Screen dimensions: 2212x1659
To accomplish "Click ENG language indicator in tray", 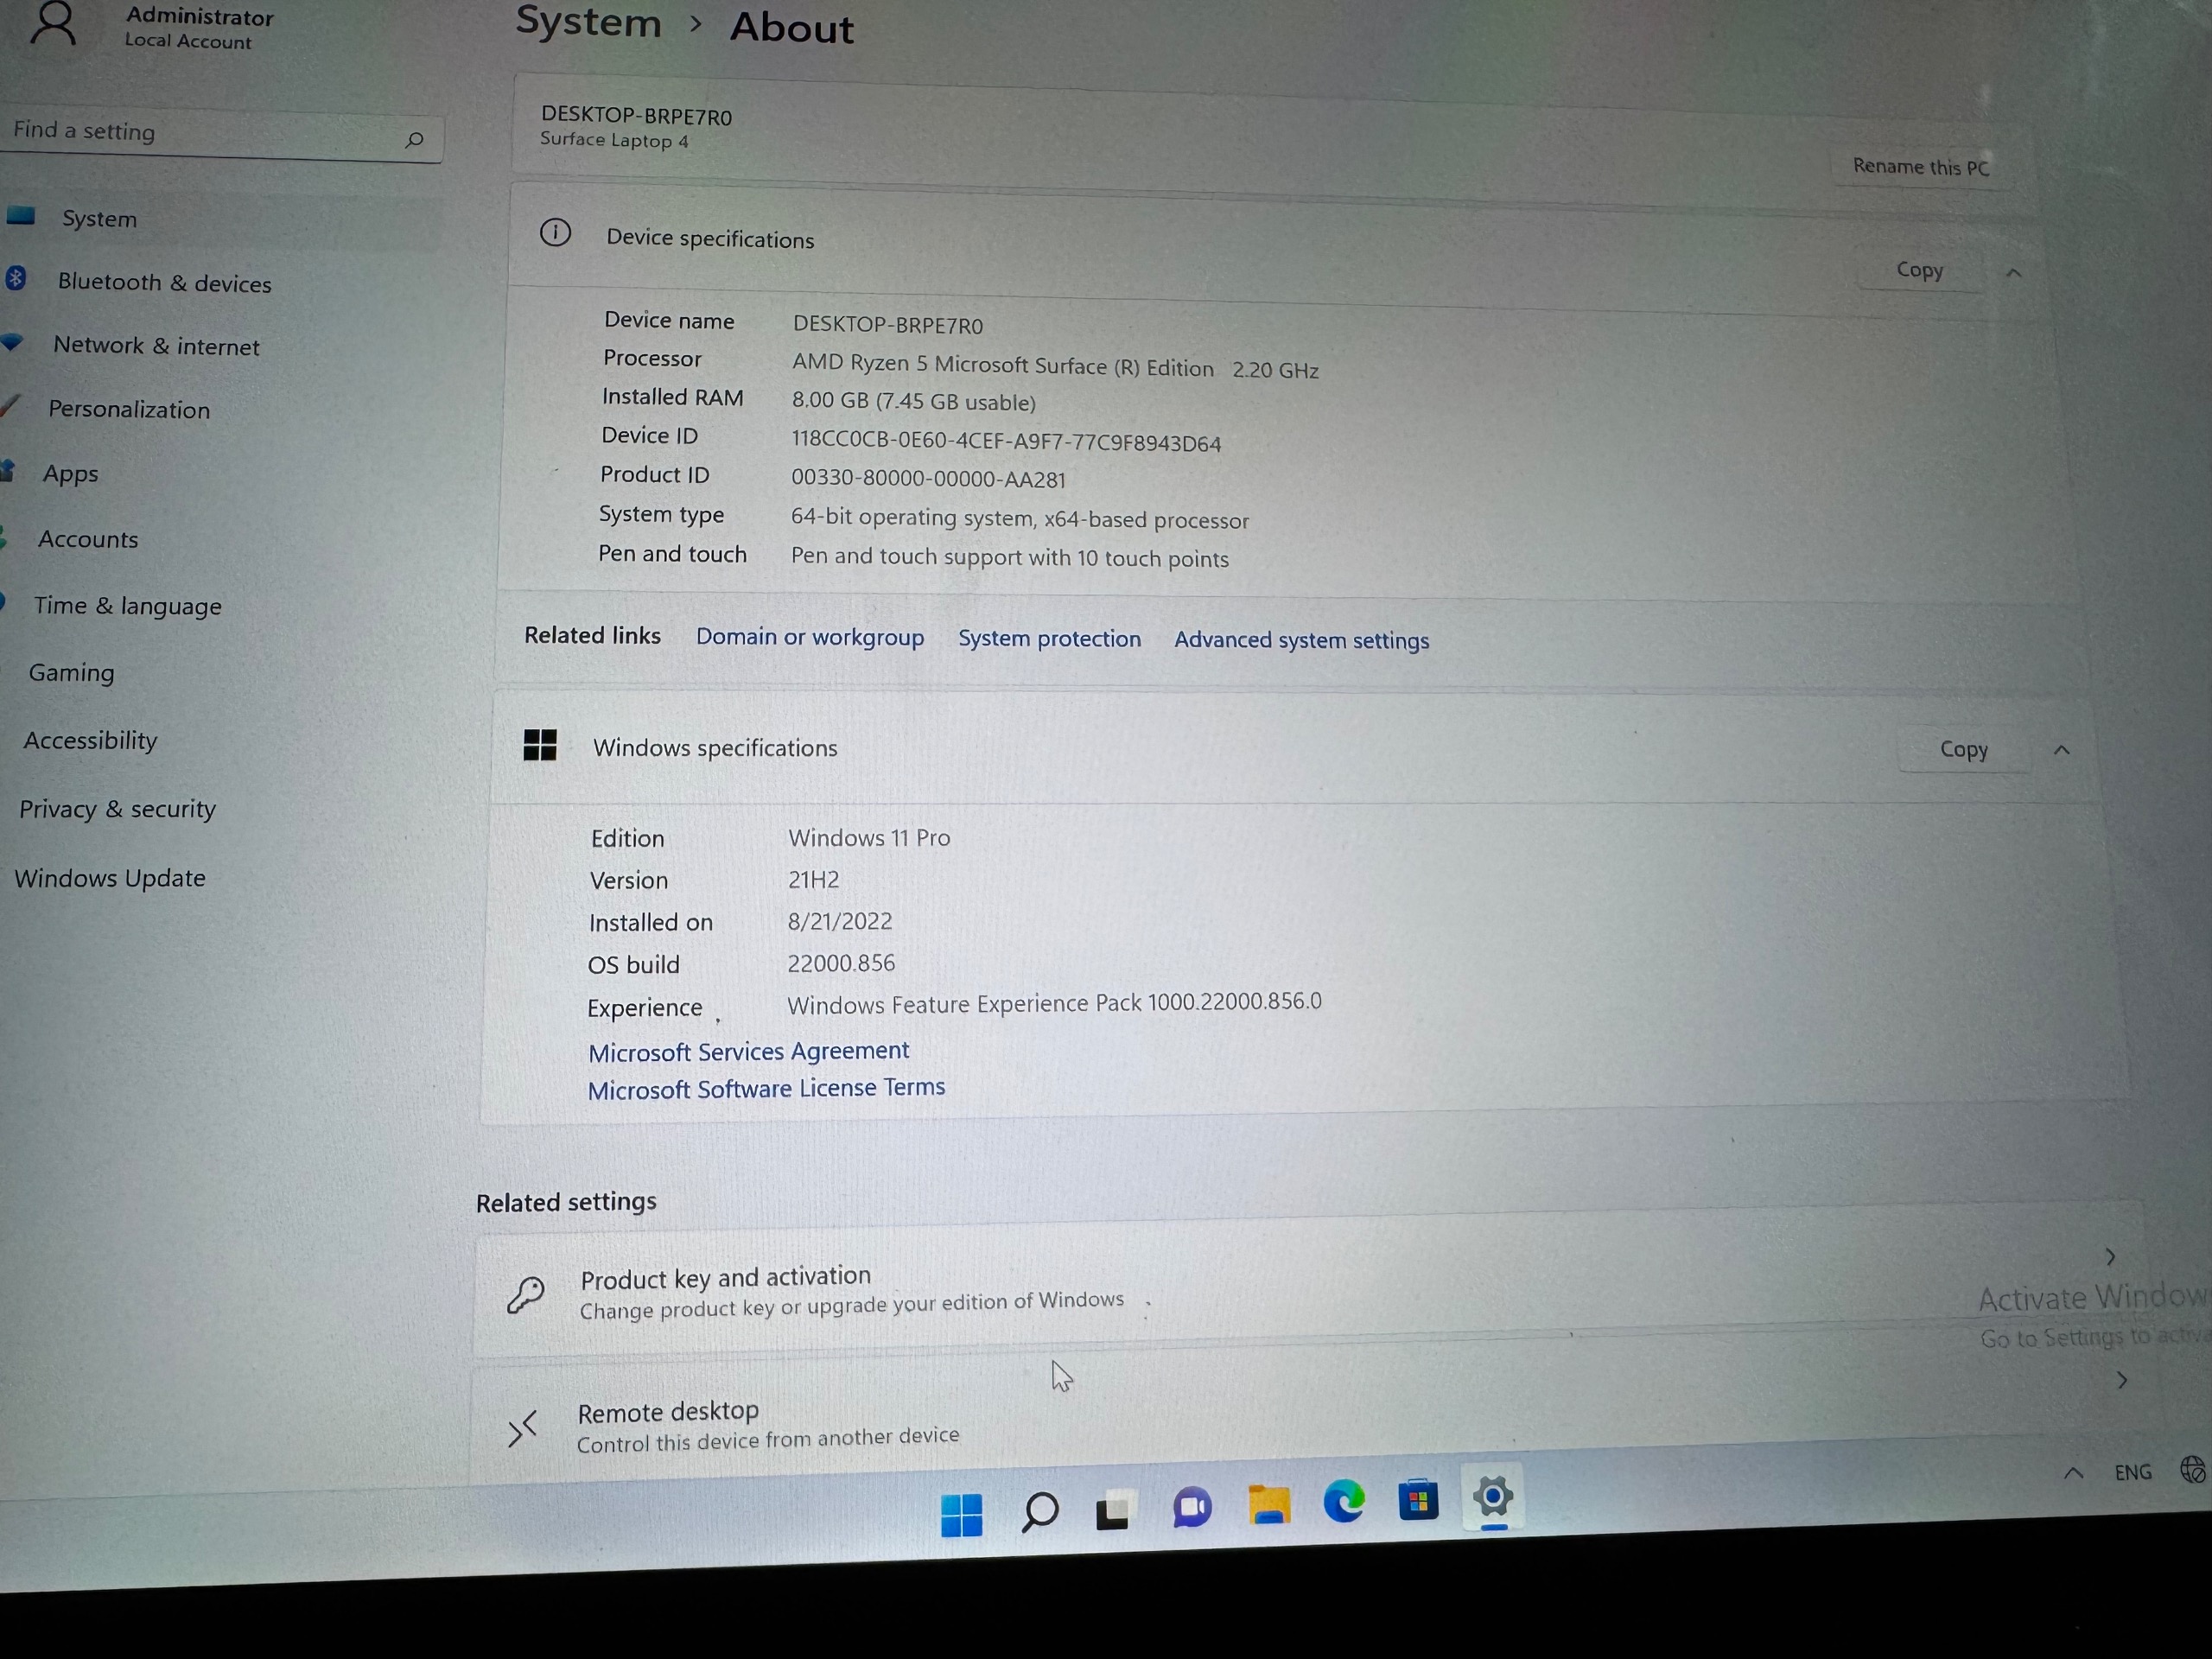I will point(2132,1472).
